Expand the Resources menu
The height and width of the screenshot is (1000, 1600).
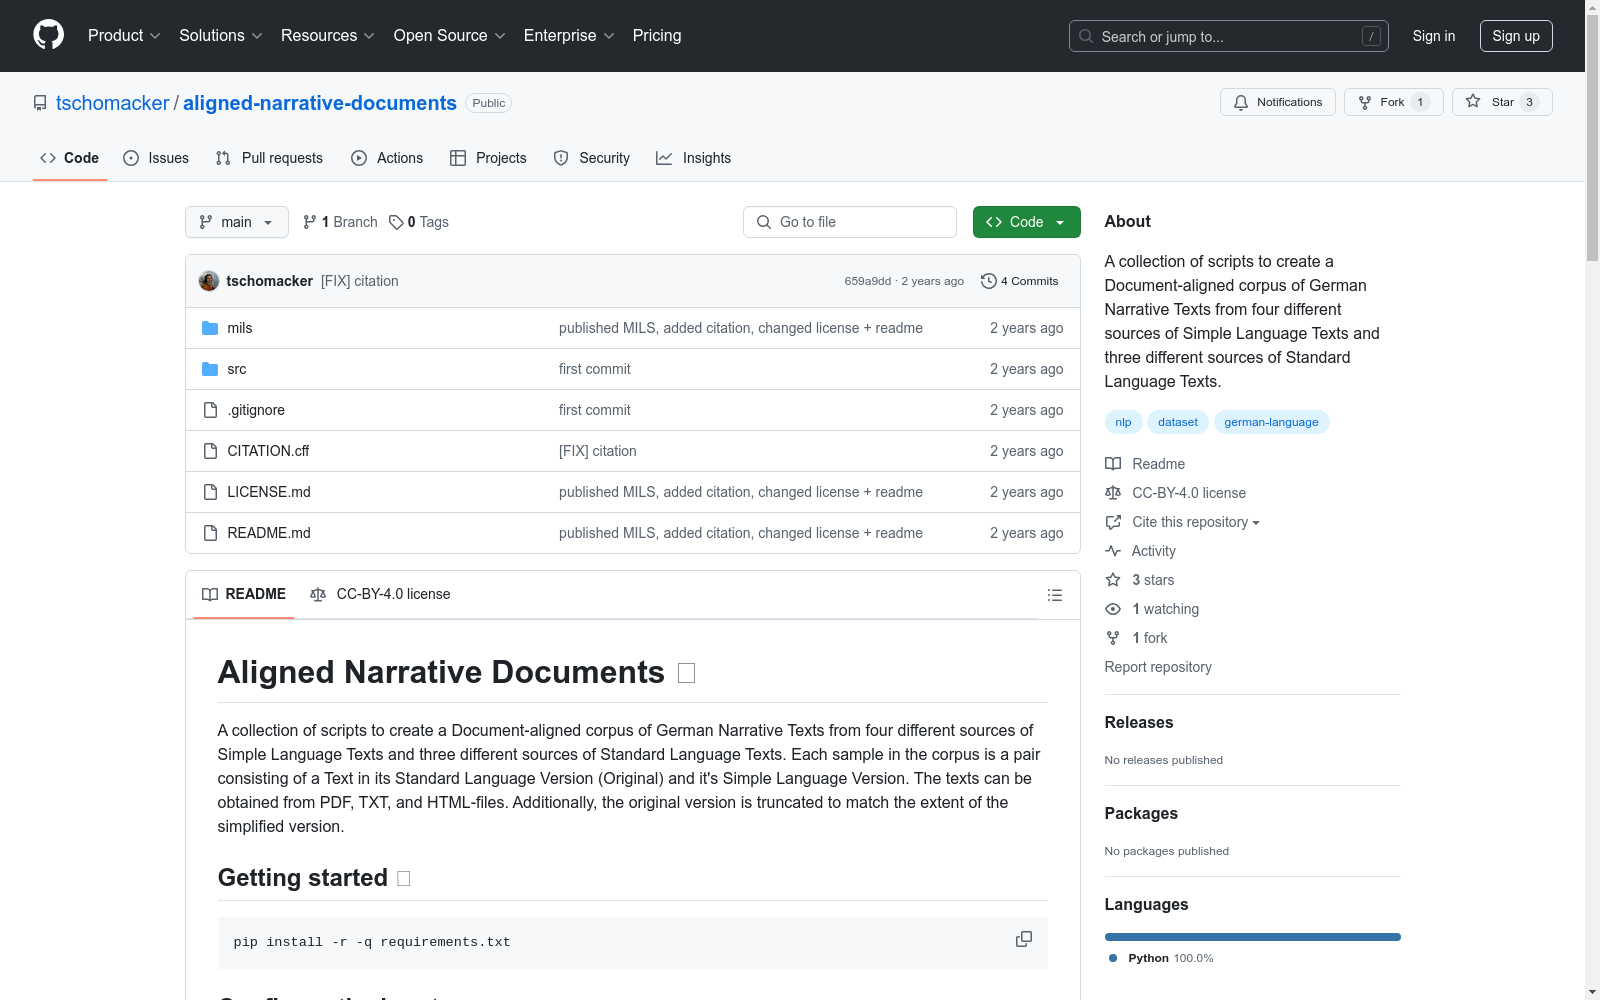click(x=328, y=36)
